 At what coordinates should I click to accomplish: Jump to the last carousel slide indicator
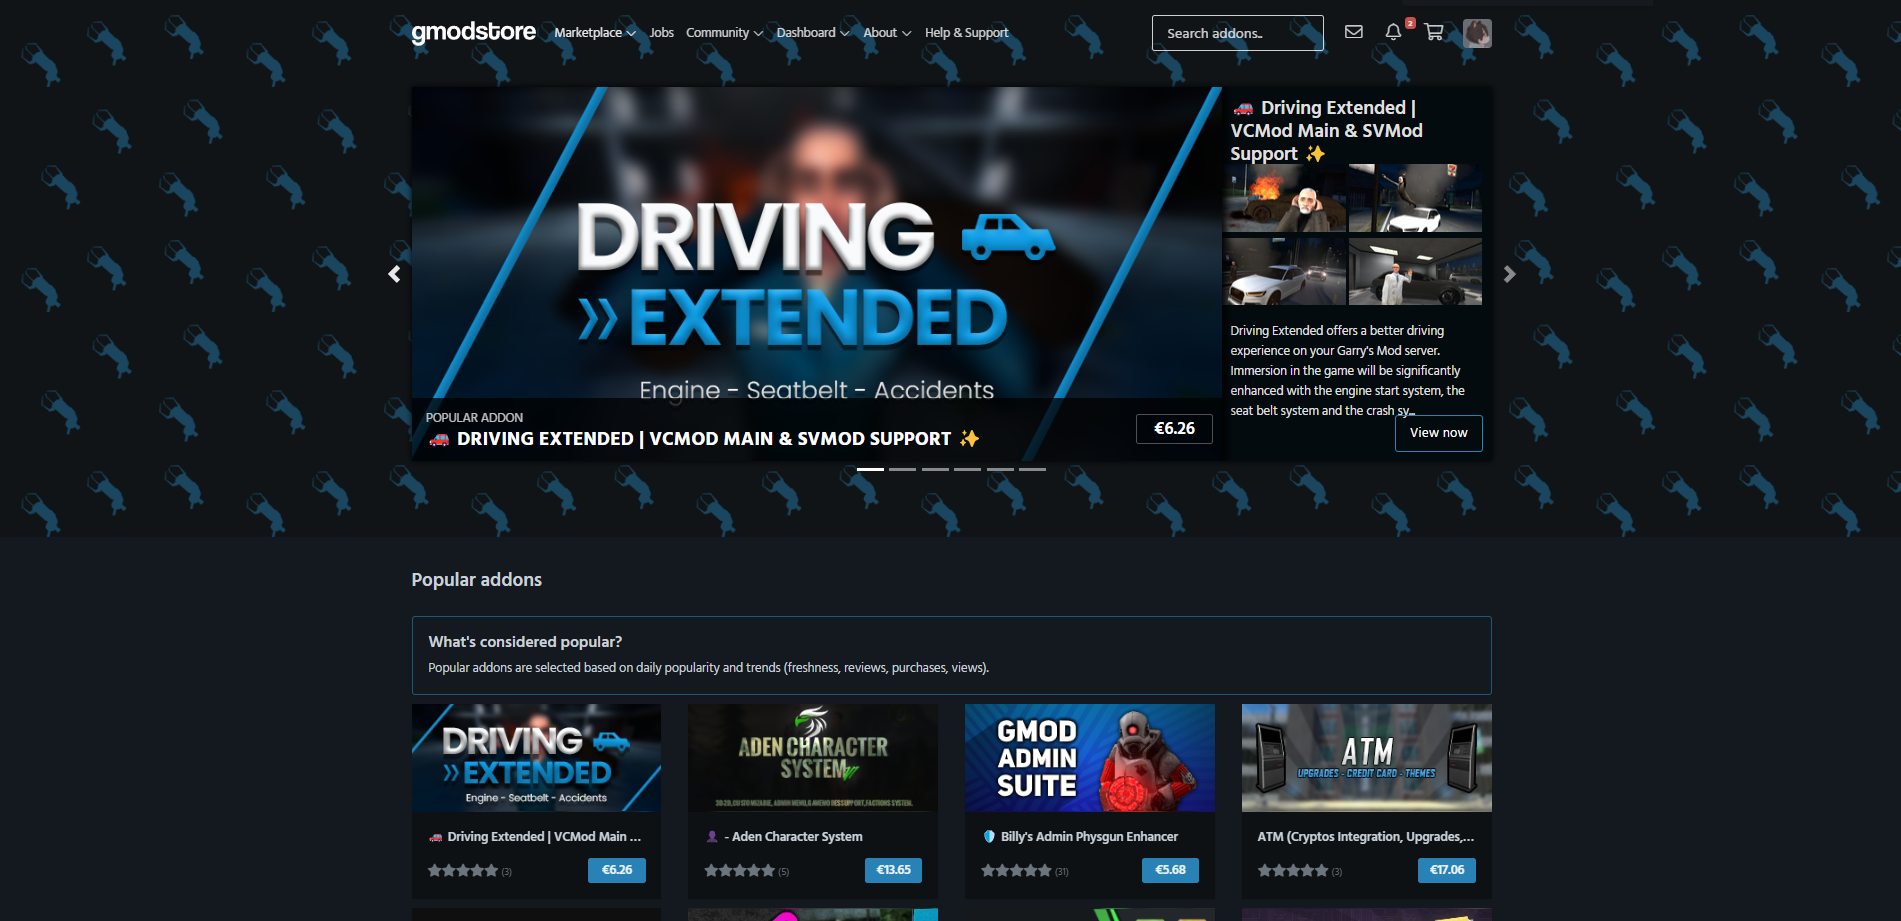[1032, 469]
